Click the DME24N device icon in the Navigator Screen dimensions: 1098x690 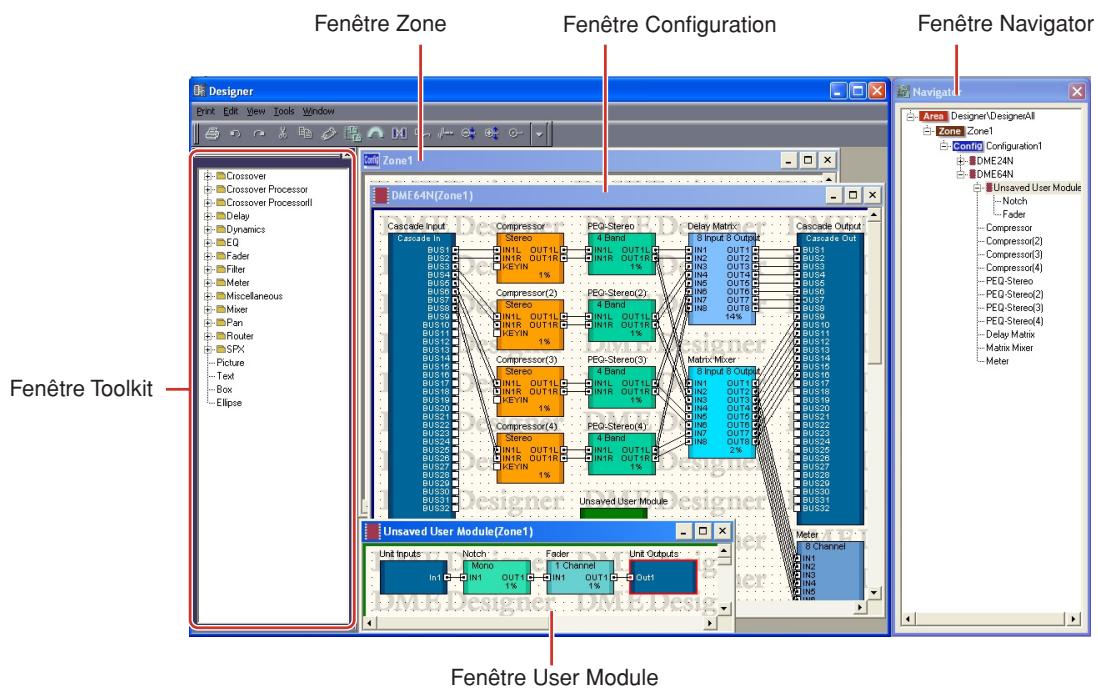coord(973,160)
